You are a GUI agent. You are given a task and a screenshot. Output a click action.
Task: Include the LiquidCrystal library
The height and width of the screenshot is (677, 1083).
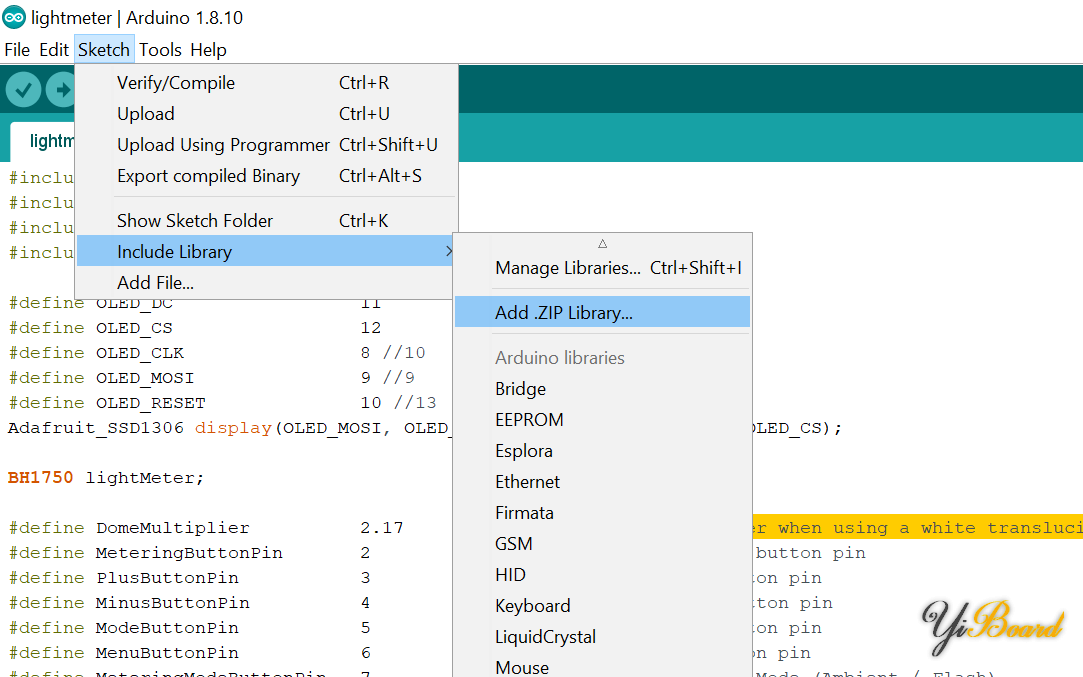click(545, 637)
